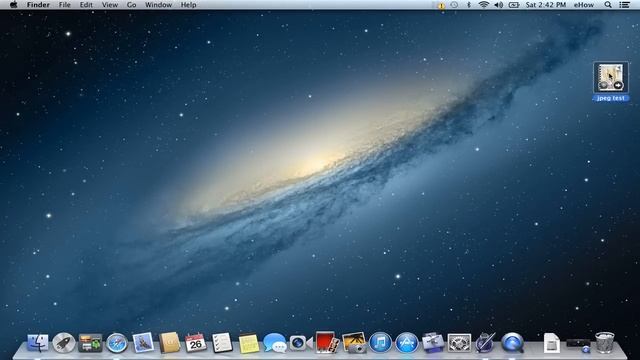Open Photo Booth in the Dock
Screen dimensions: 640x360
[x=327, y=342]
